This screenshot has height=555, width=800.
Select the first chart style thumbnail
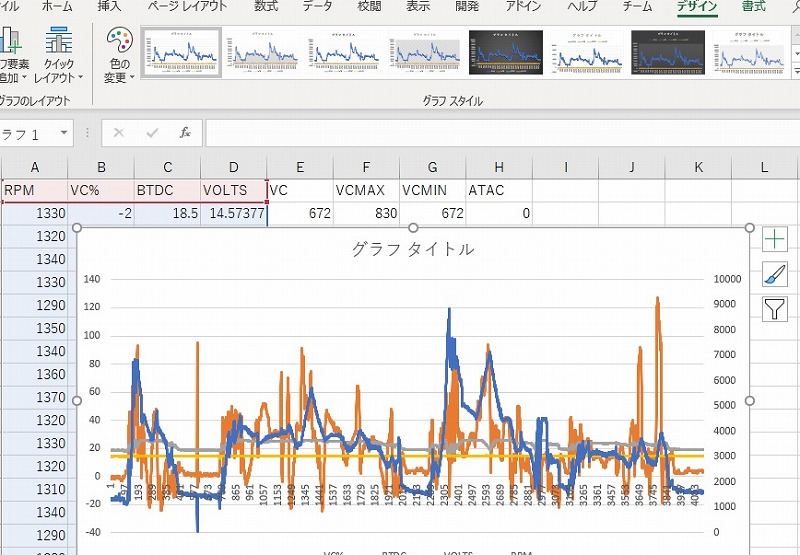[180, 52]
